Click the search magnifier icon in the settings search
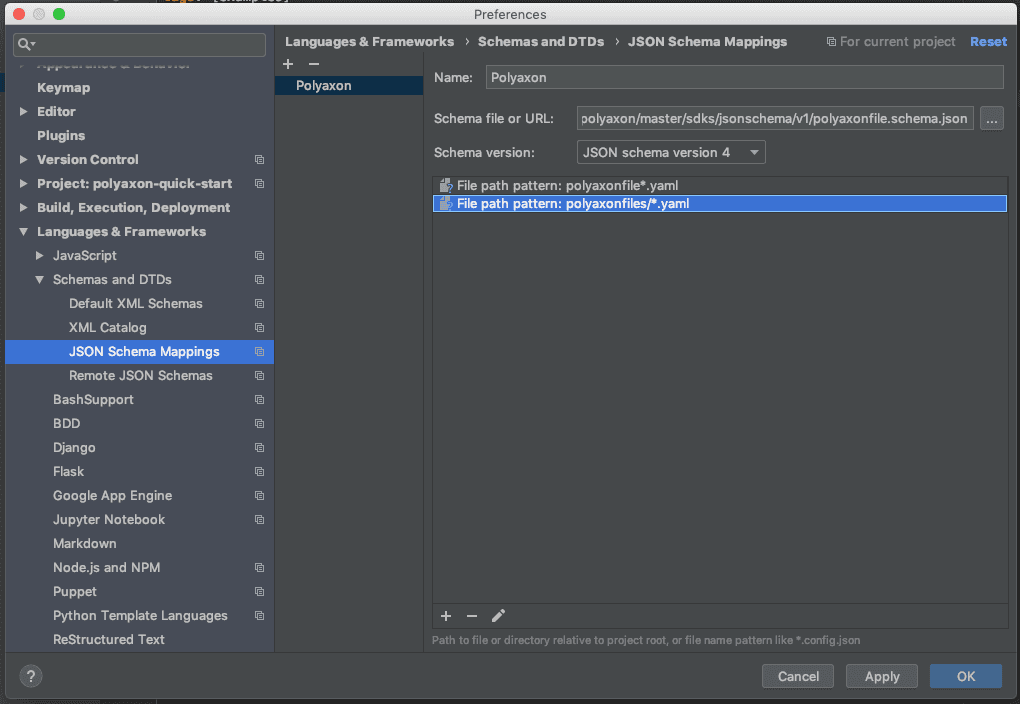The image size is (1020, 704). pyautogui.click(x=25, y=44)
